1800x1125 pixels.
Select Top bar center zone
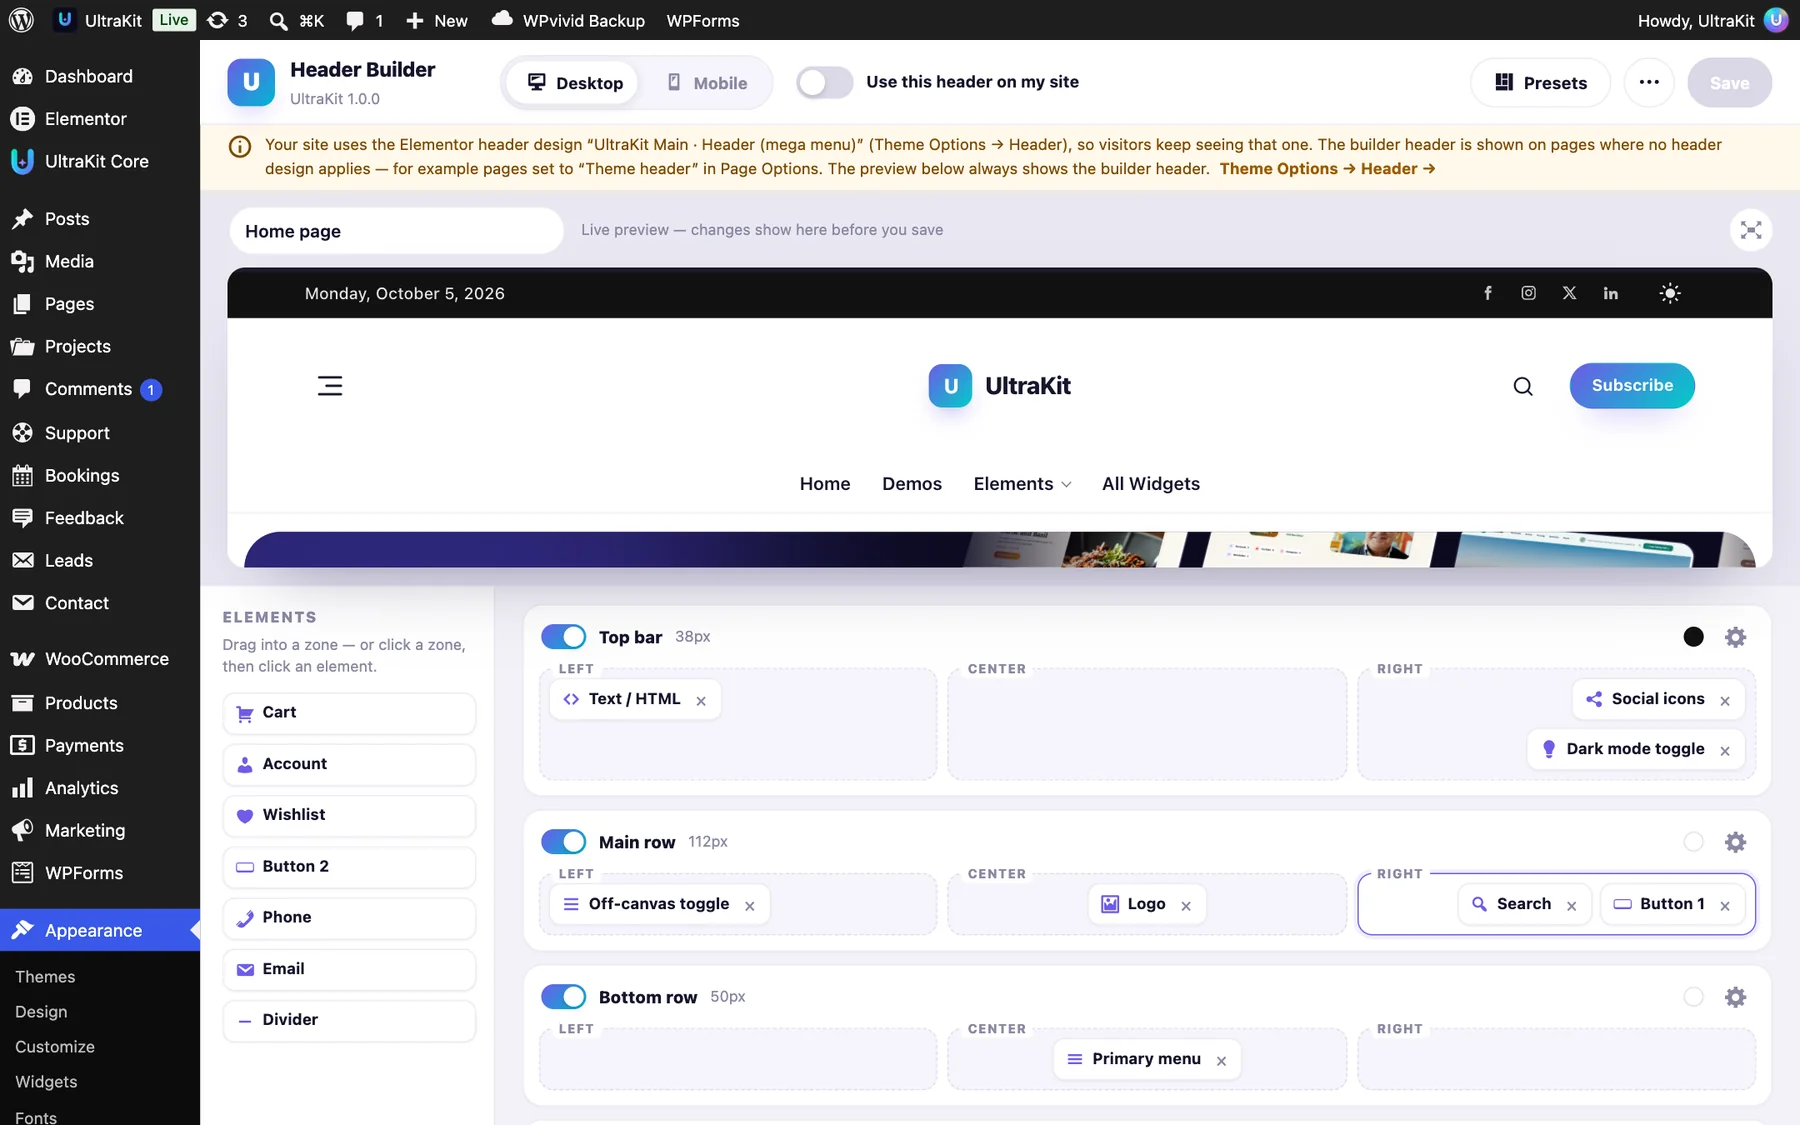1147,724
